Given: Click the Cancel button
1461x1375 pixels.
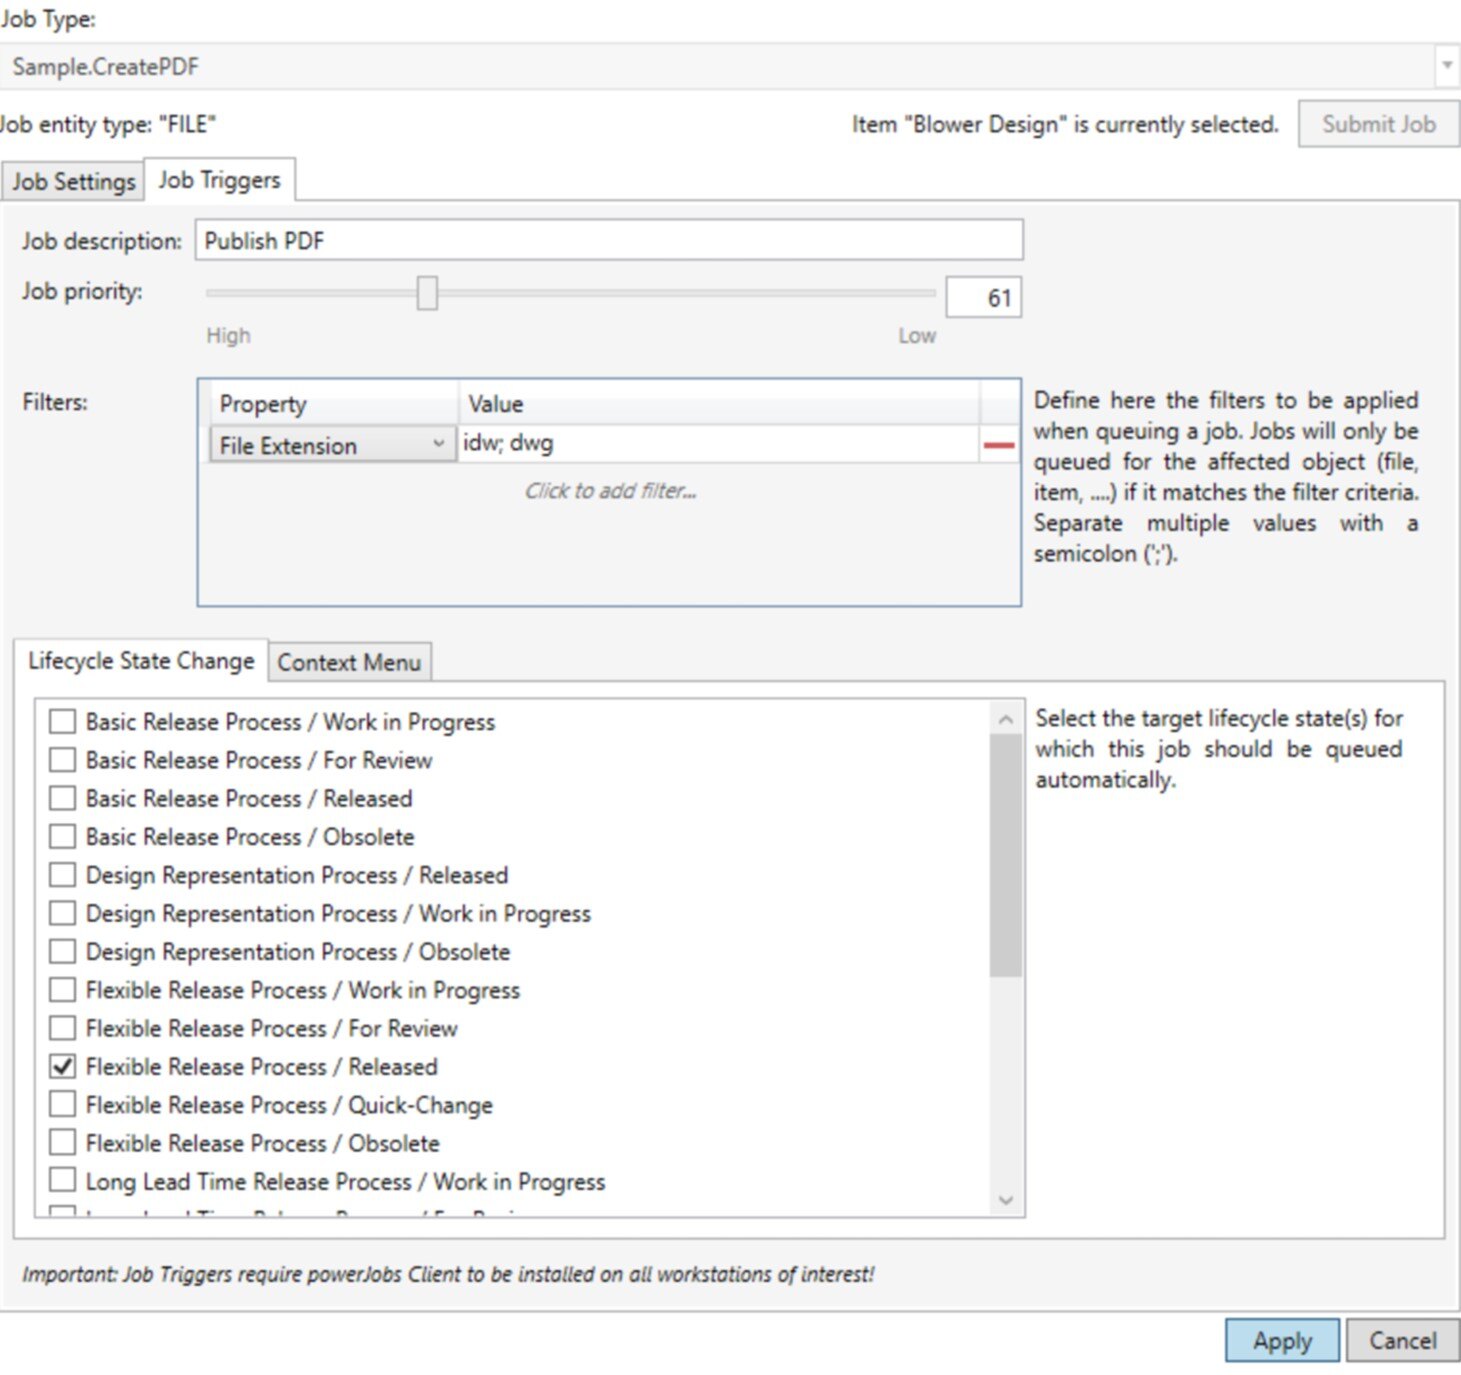Looking at the screenshot, I should point(1402,1340).
